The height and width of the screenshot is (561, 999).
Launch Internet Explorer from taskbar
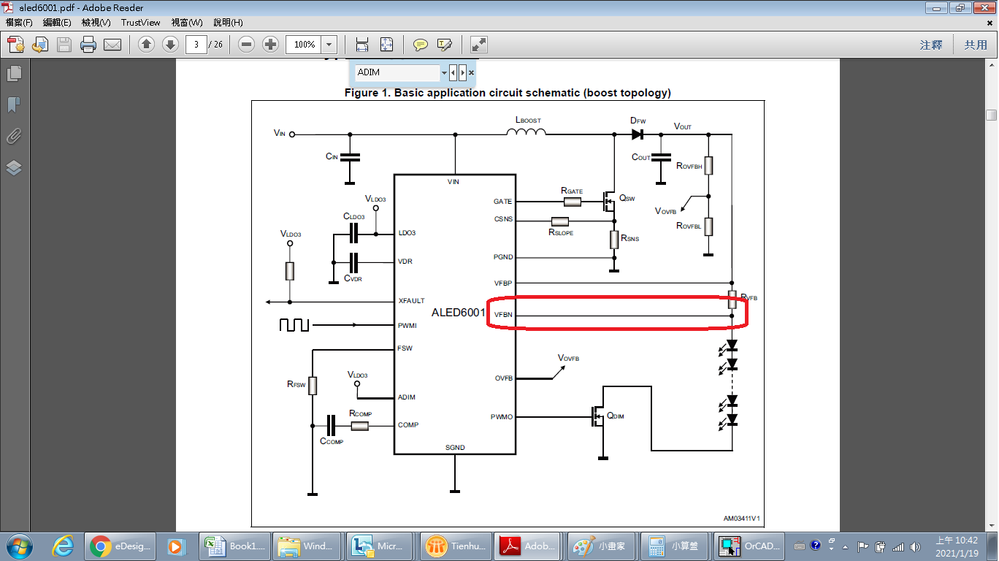tap(62, 546)
